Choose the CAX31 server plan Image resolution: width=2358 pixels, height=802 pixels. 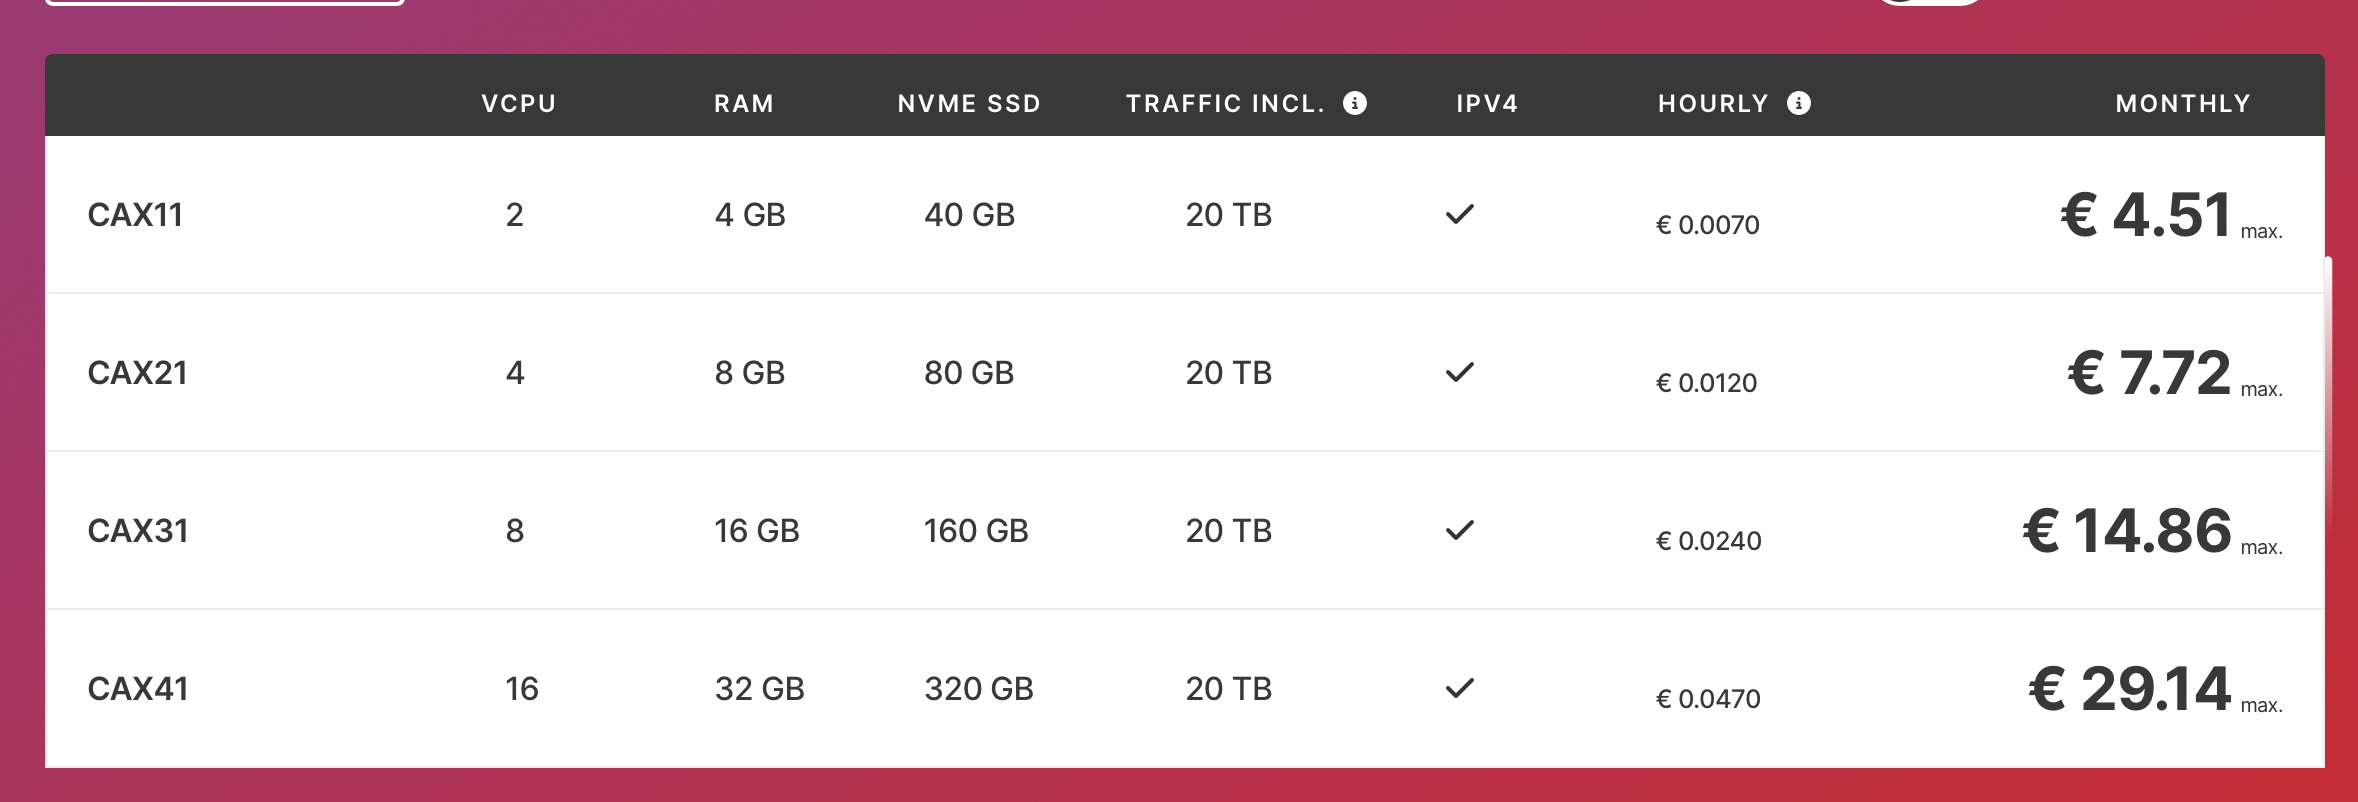click(138, 531)
